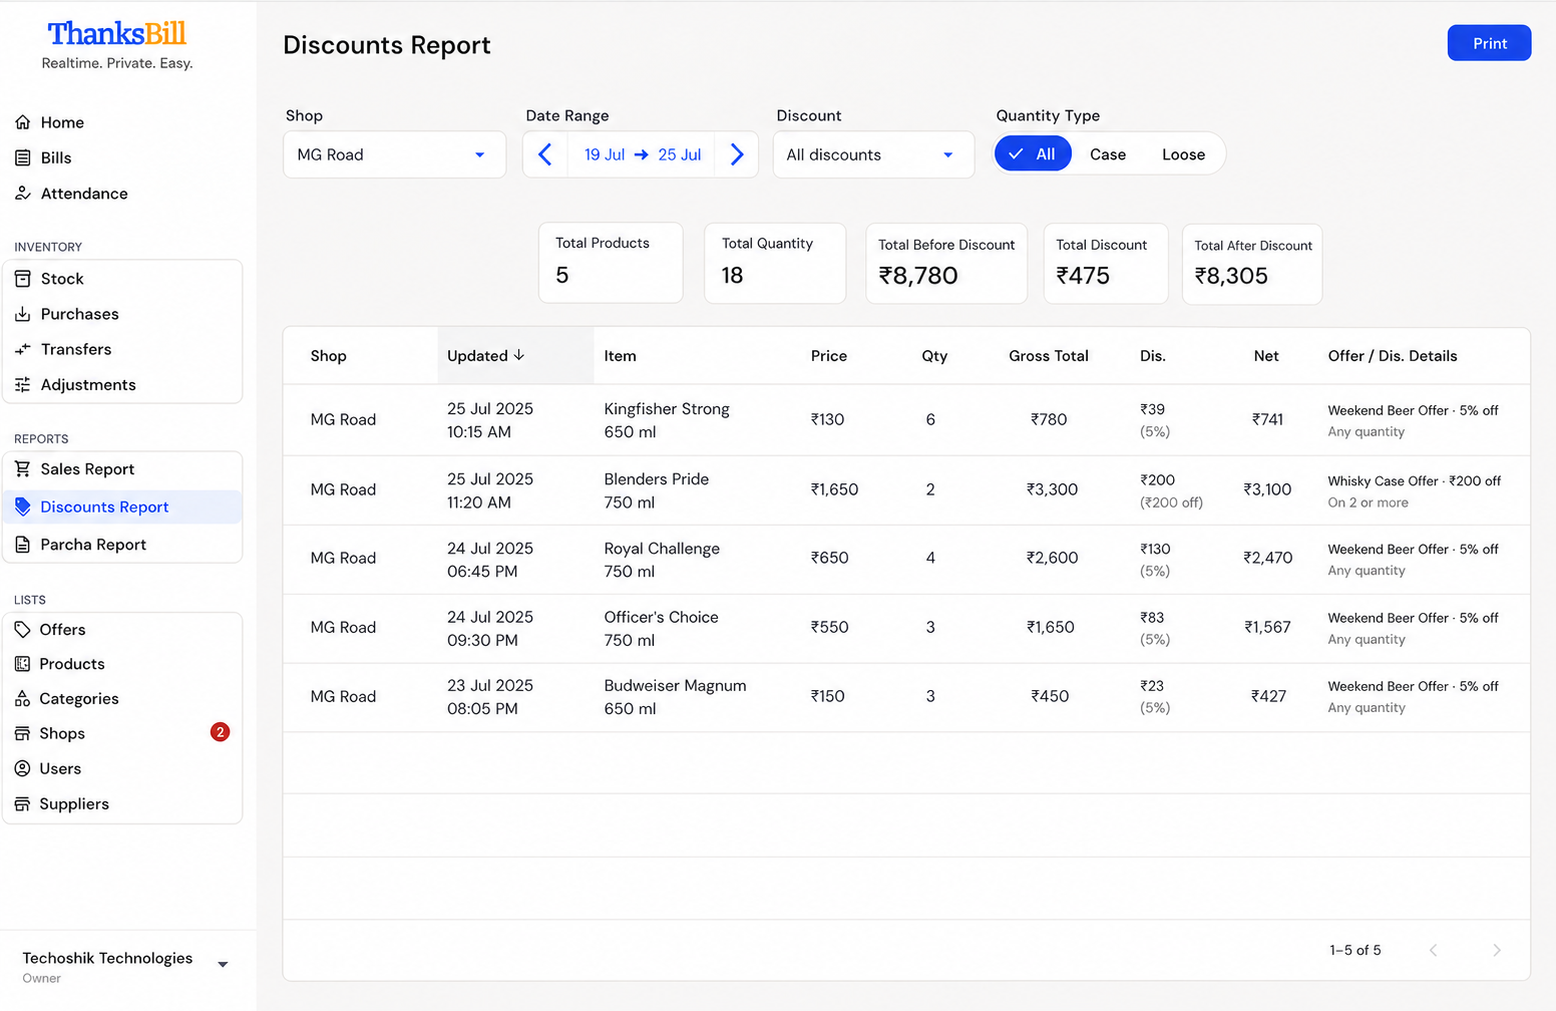
Task: Click the Shops storefront icon
Action: point(23,734)
